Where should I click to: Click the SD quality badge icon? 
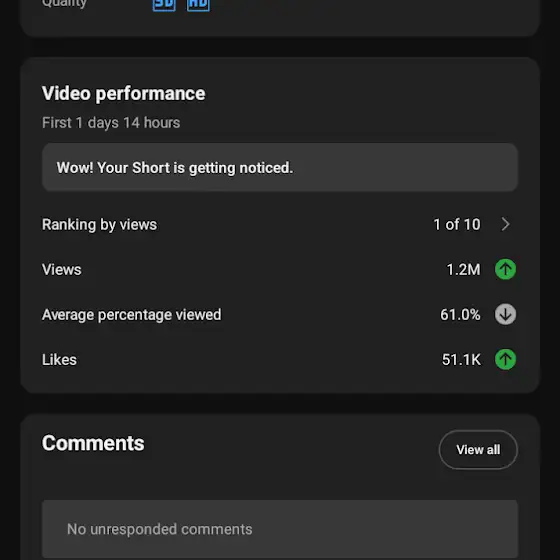(x=164, y=5)
